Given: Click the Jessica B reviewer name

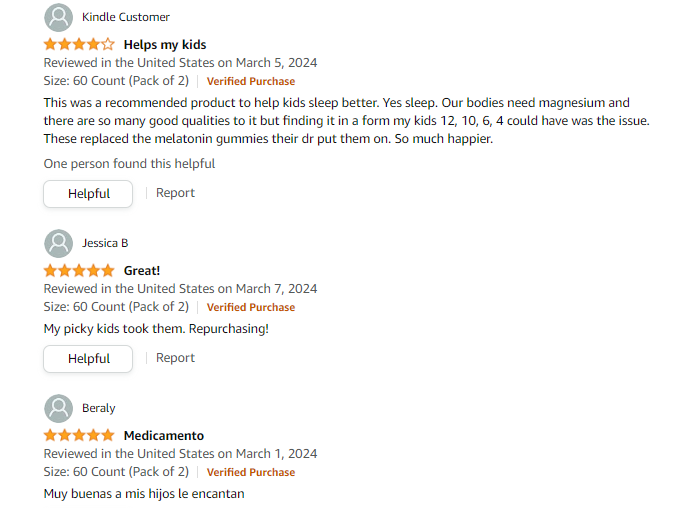Looking at the screenshot, I should coord(105,243).
